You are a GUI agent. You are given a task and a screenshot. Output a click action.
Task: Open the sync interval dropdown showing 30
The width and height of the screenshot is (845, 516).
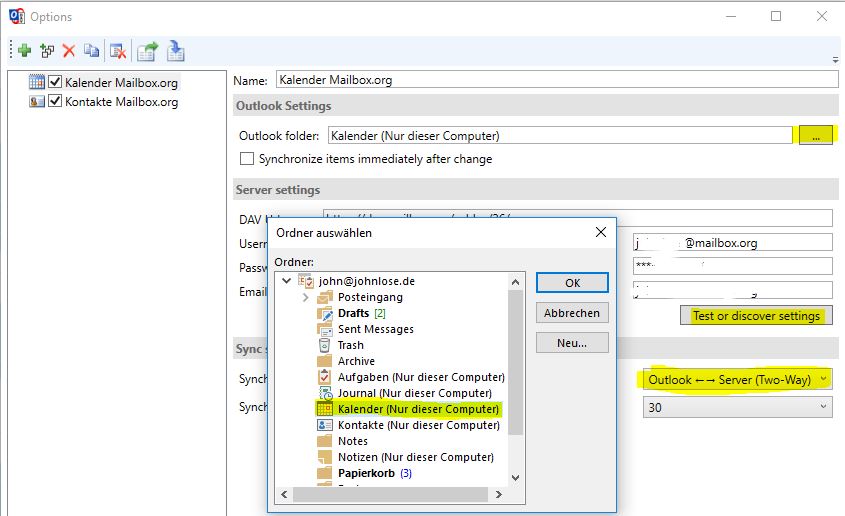pyautogui.click(x=738, y=408)
